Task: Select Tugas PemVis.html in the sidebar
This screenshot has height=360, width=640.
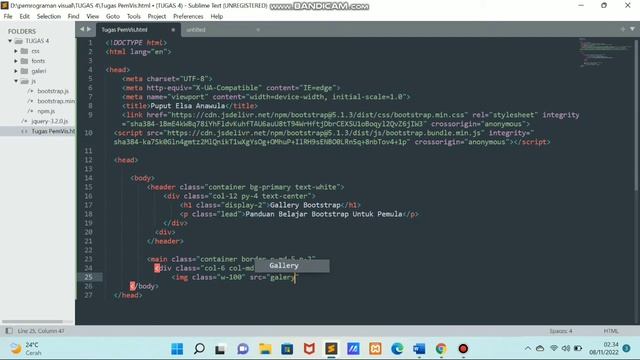Action: pos(53,131)
